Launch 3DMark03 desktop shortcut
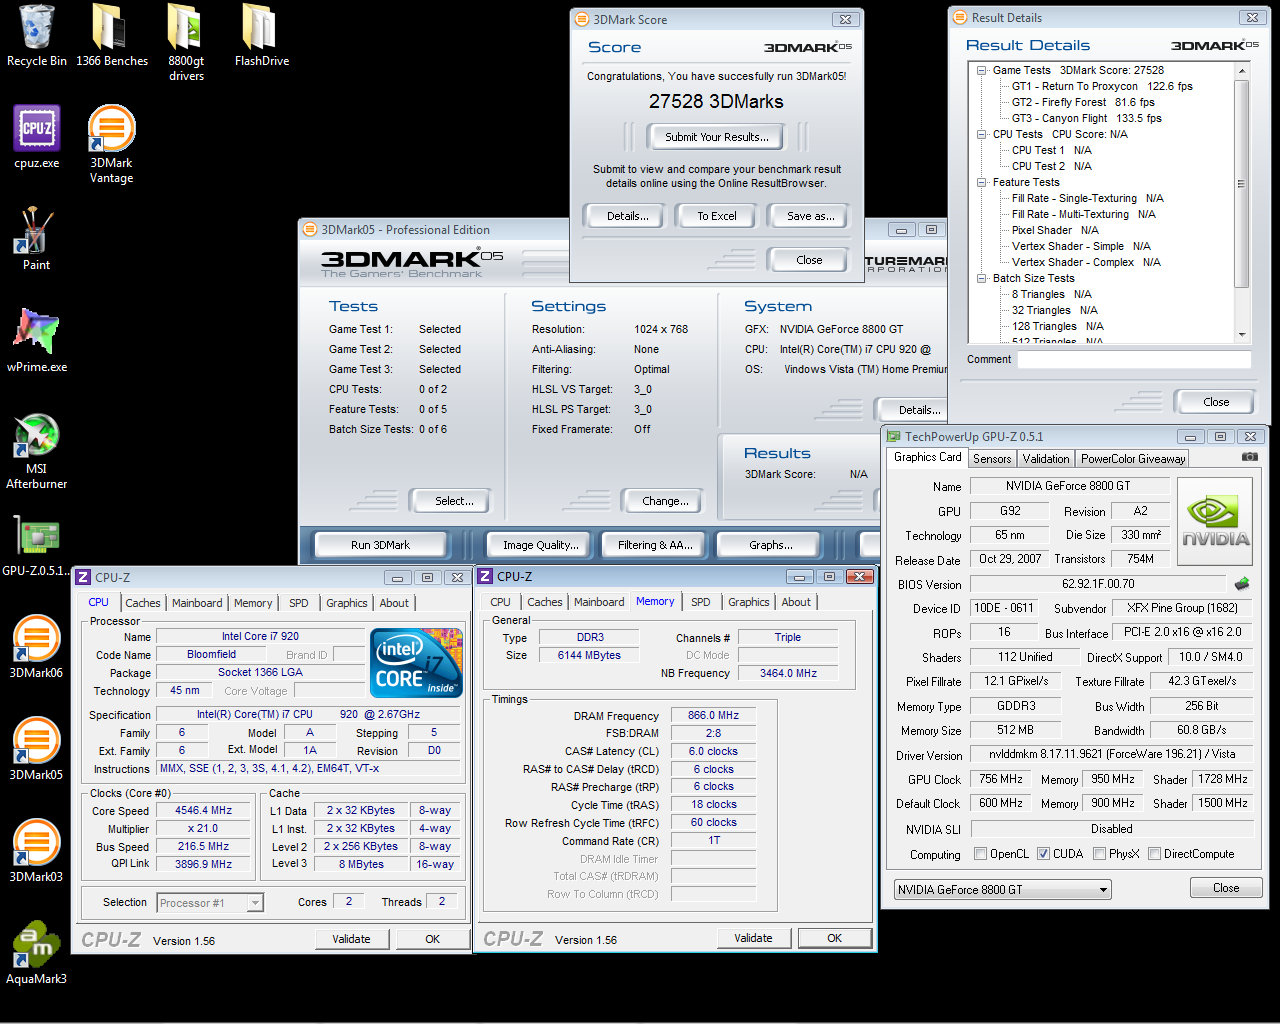 [x=36, y=852]
